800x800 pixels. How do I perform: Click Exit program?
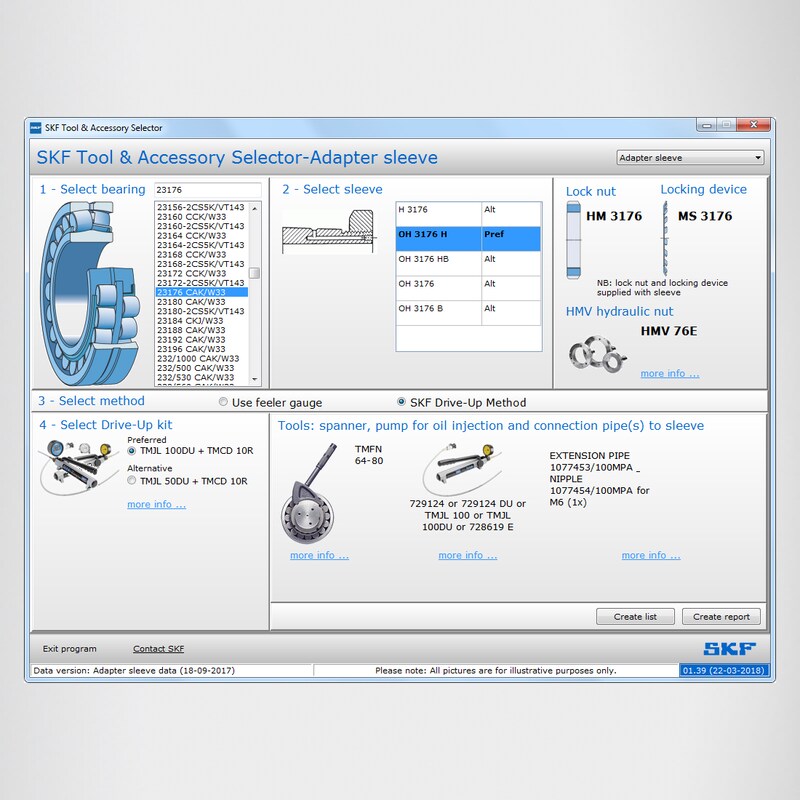[x=69, y=648]
